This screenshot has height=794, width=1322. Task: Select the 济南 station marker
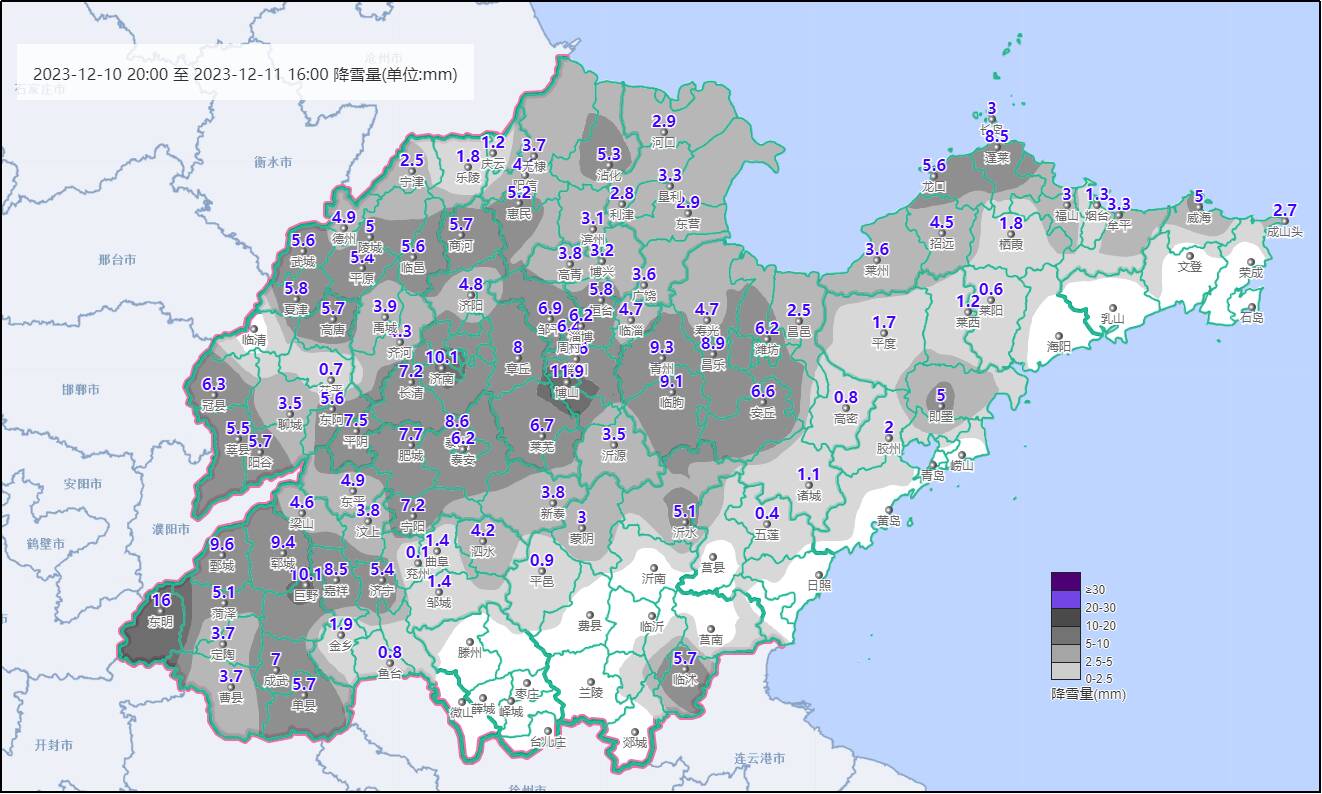pos(441,367)
